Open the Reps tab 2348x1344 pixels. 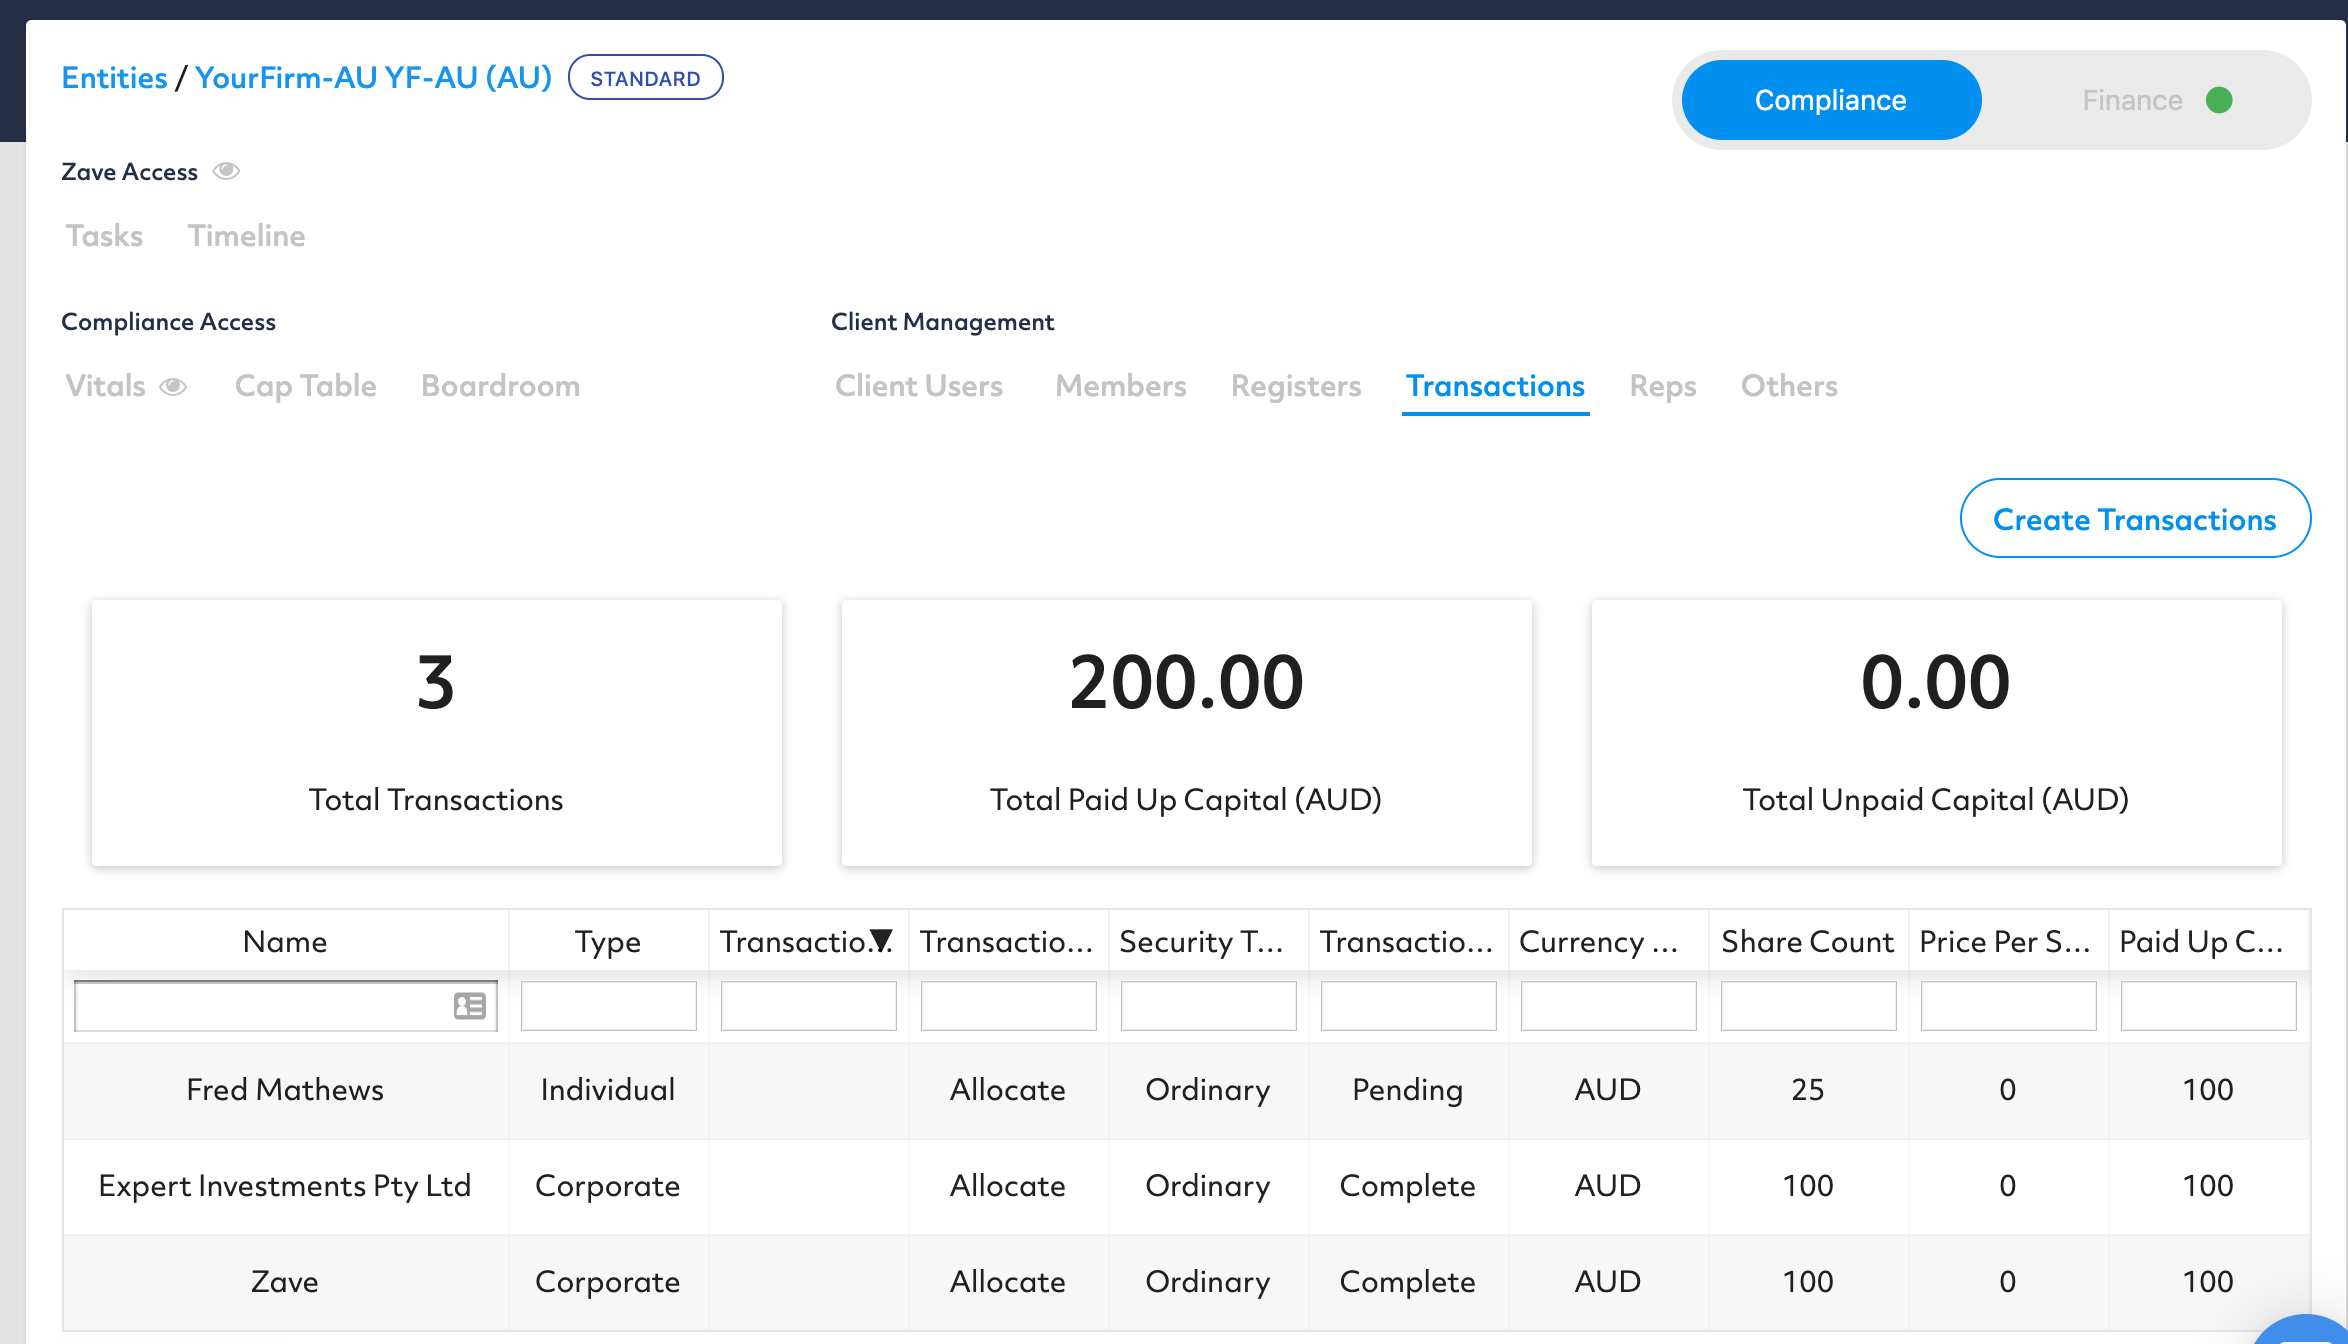pyautogui.click(x=1663, y=386)
